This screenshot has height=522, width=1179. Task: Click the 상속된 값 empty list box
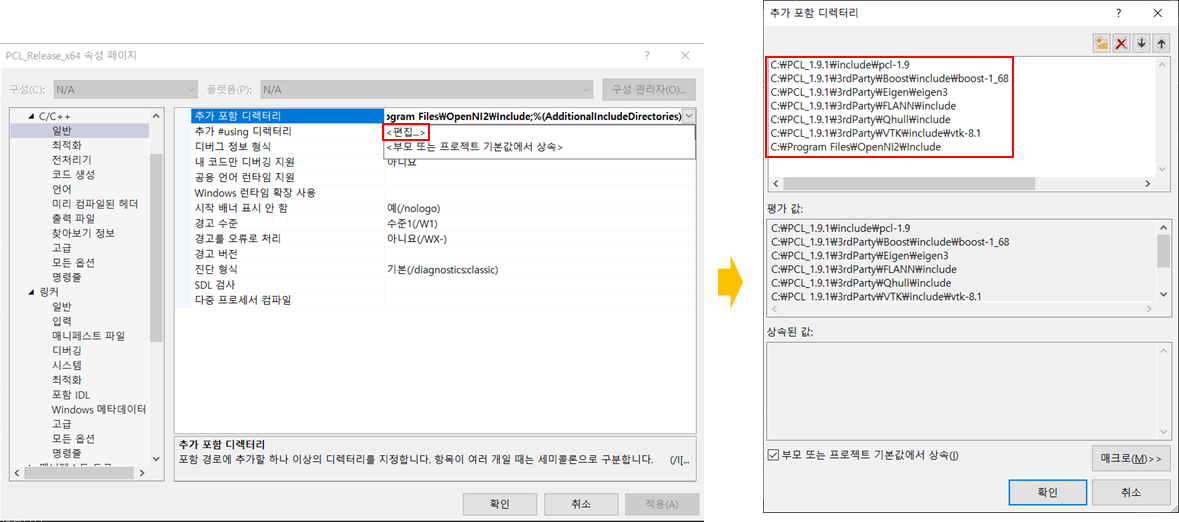[968, 390]
